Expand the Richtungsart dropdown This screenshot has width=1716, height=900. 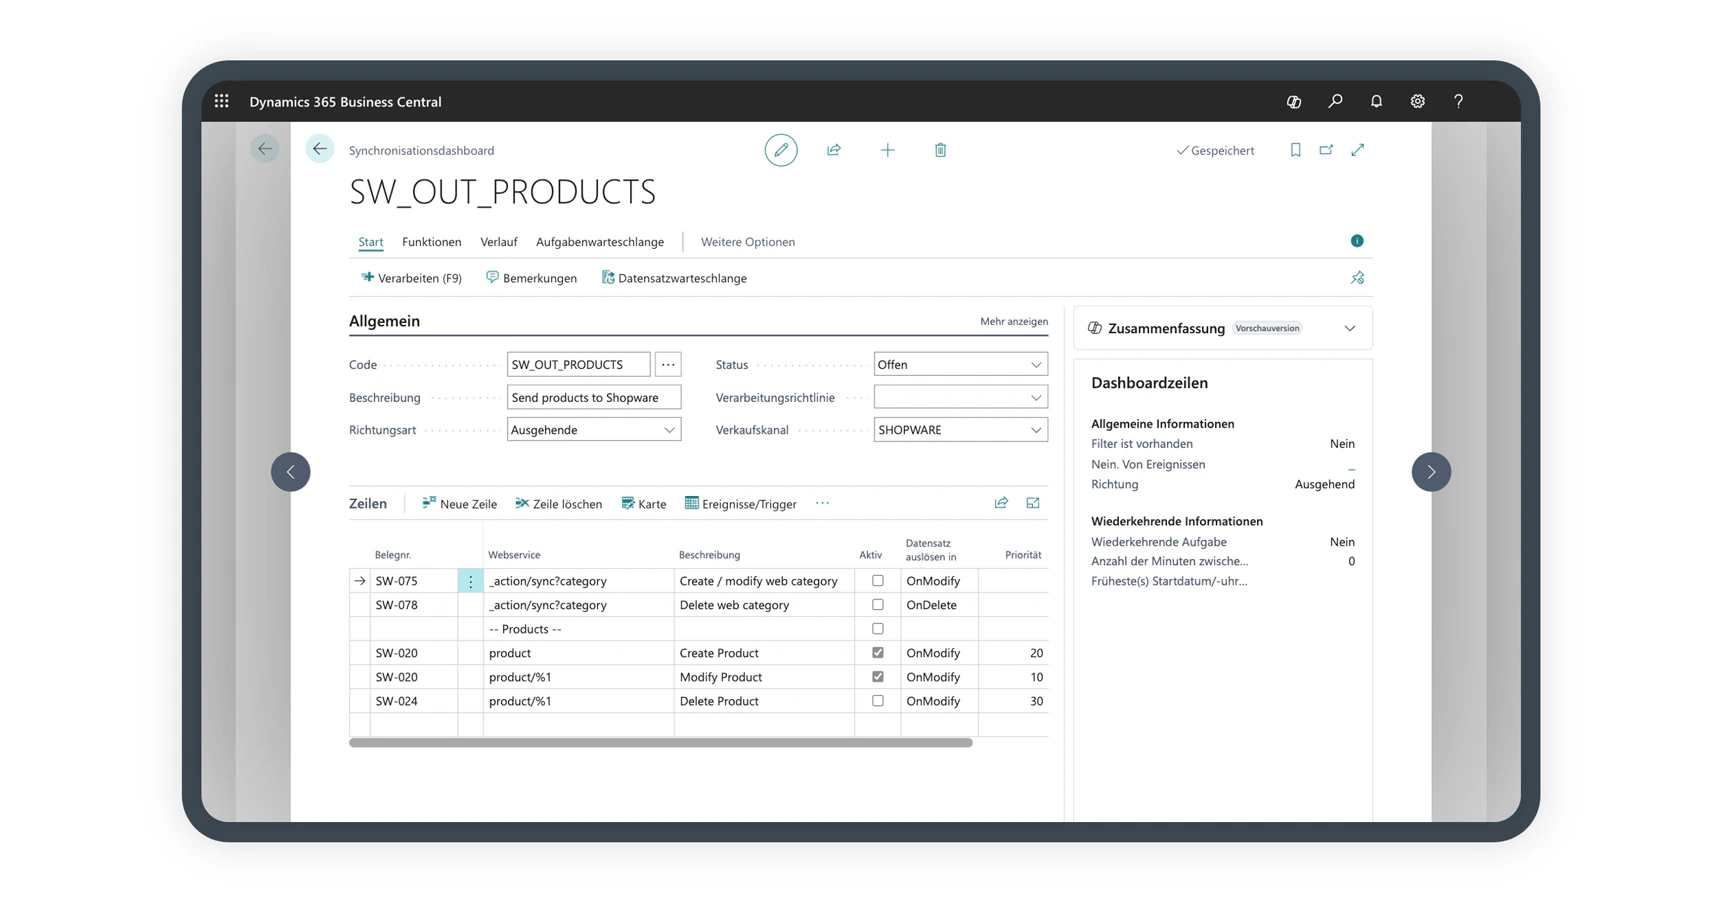click(x=594, y=430)
